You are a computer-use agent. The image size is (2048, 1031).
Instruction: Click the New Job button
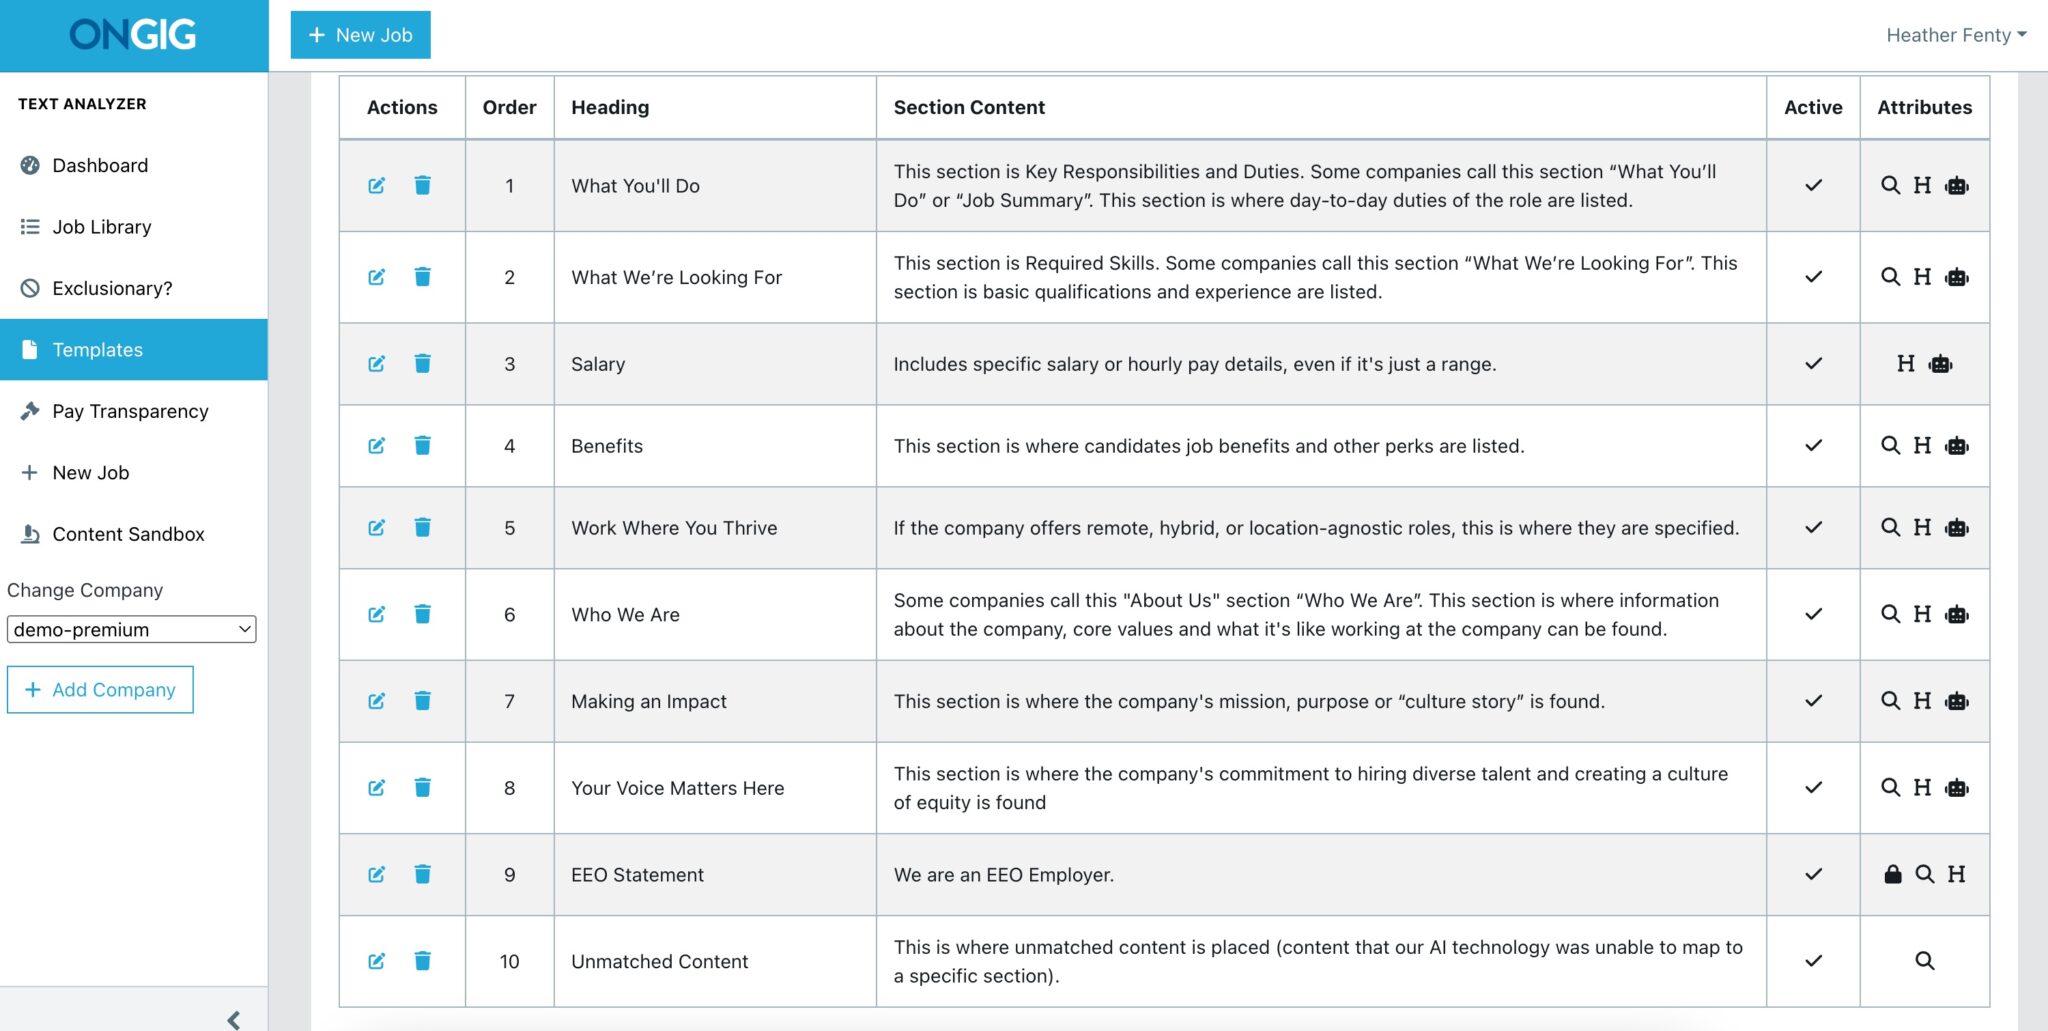(x=360, y=34)
